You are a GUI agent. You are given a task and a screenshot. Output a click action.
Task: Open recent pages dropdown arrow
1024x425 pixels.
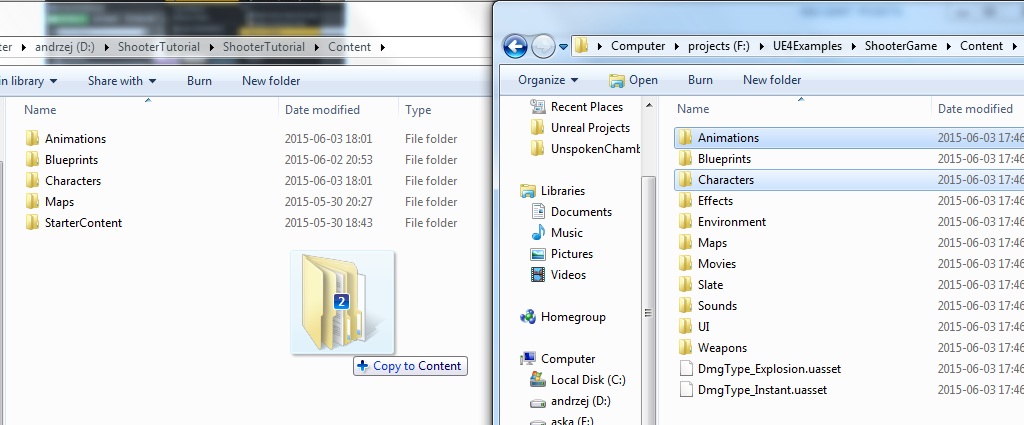563,47
